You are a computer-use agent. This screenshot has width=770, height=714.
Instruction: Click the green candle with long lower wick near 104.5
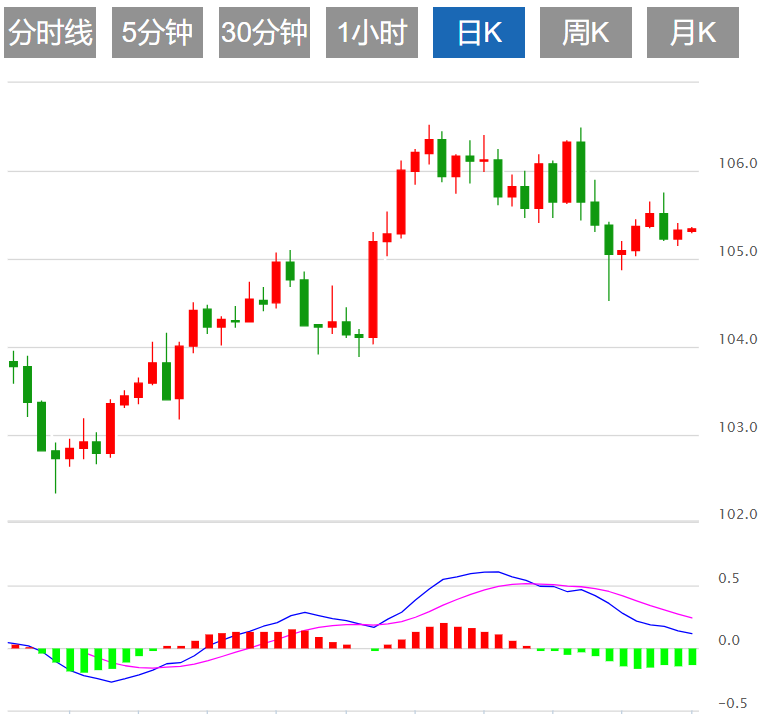coord(609,261)
